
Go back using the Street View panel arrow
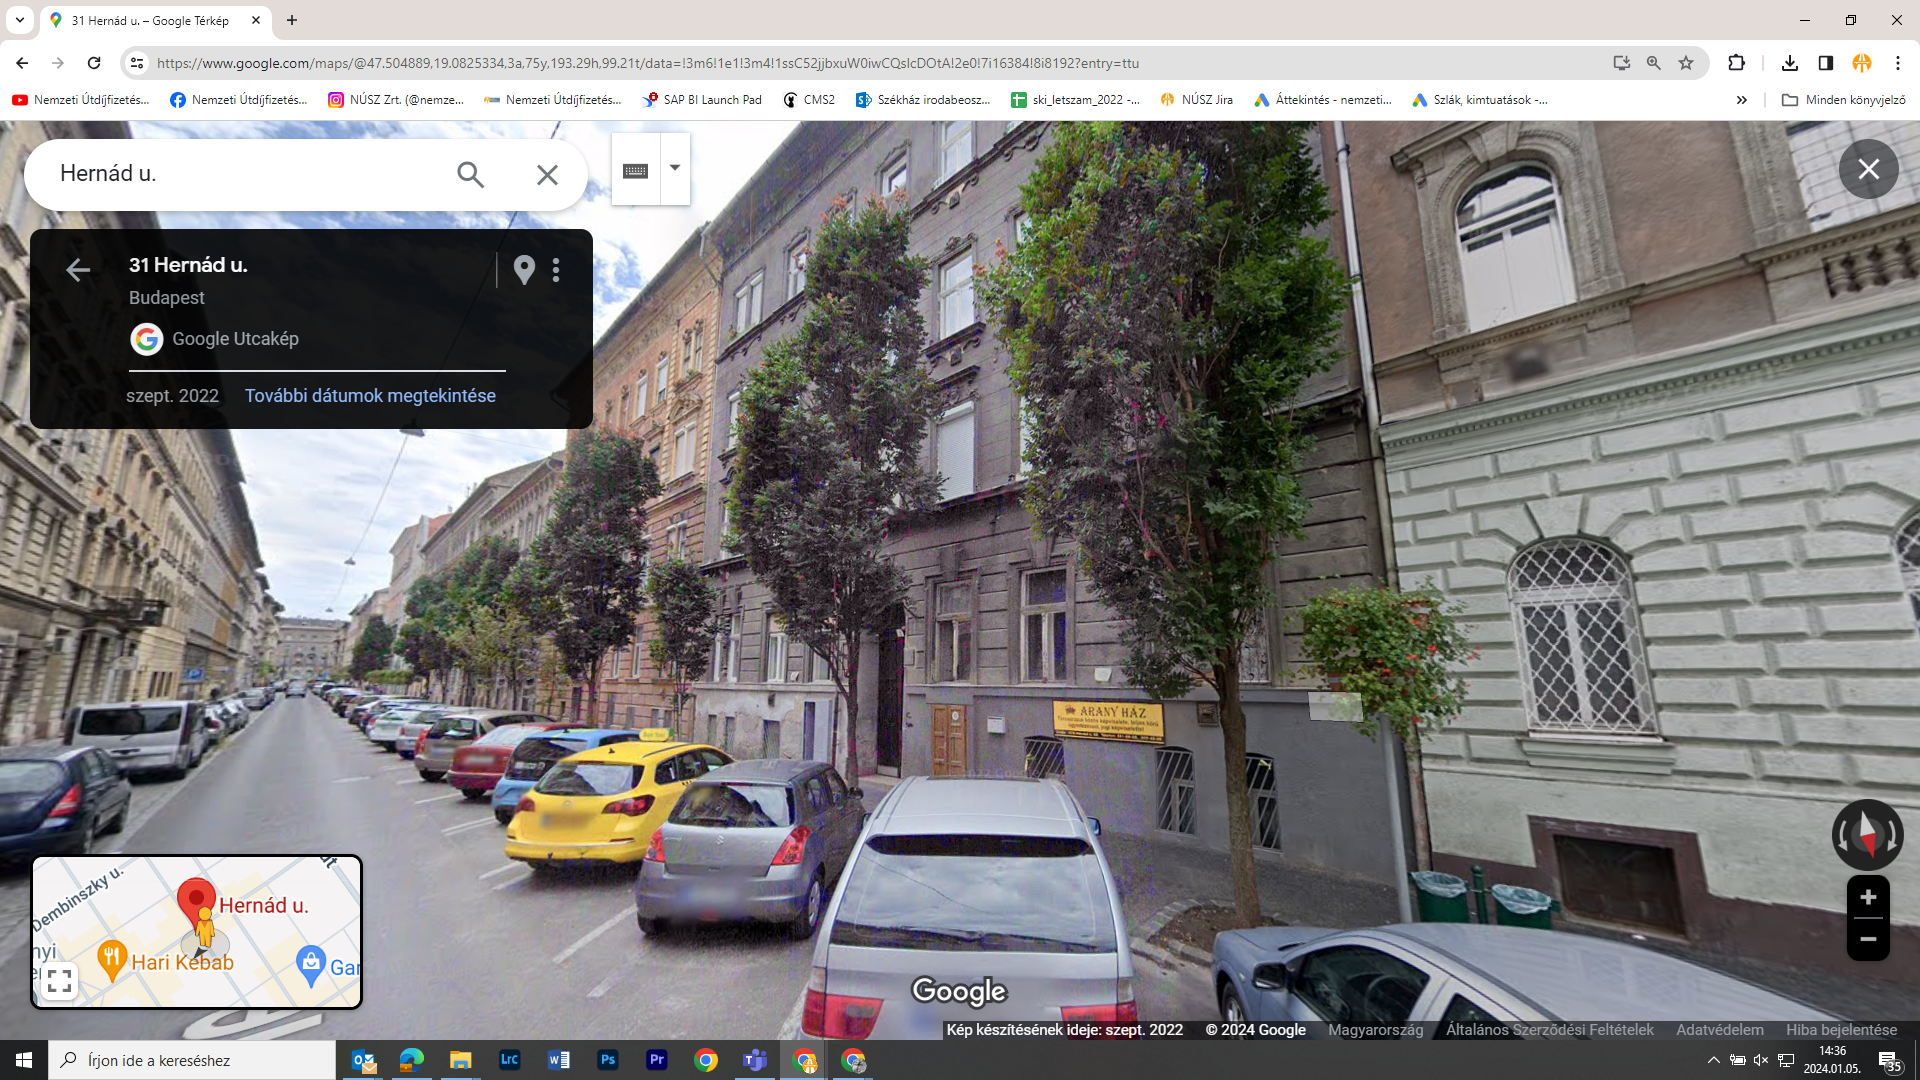click(x=78, y=270)
